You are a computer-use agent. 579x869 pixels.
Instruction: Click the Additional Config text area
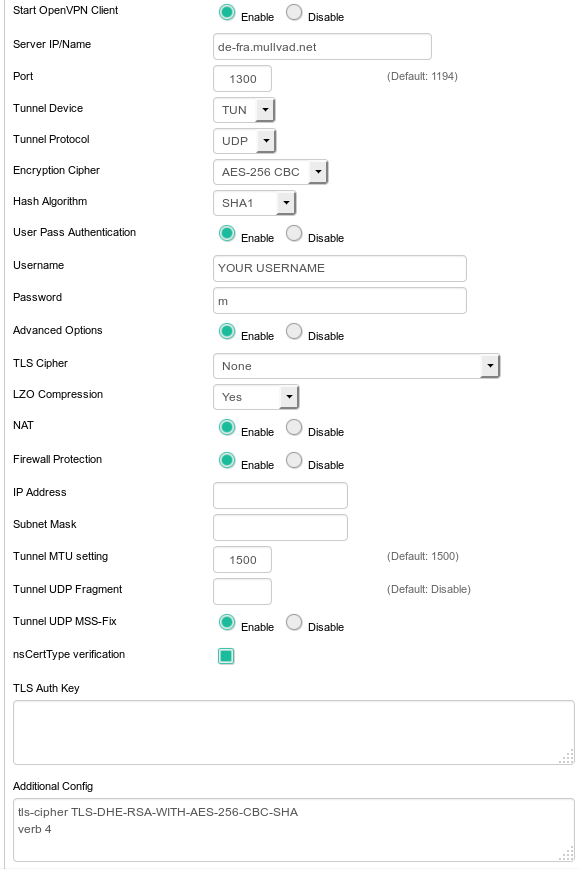(x=294, y=830)
